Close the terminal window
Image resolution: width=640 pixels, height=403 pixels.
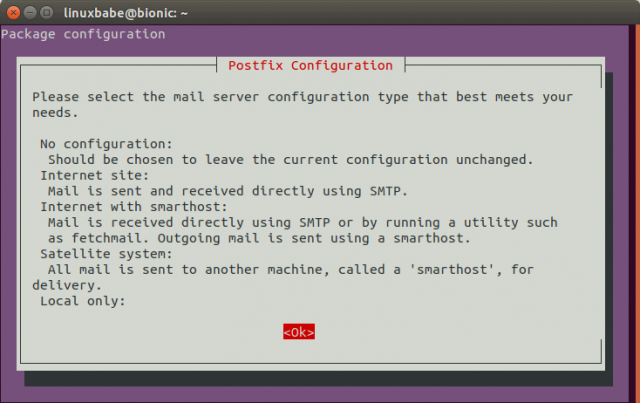13,12
